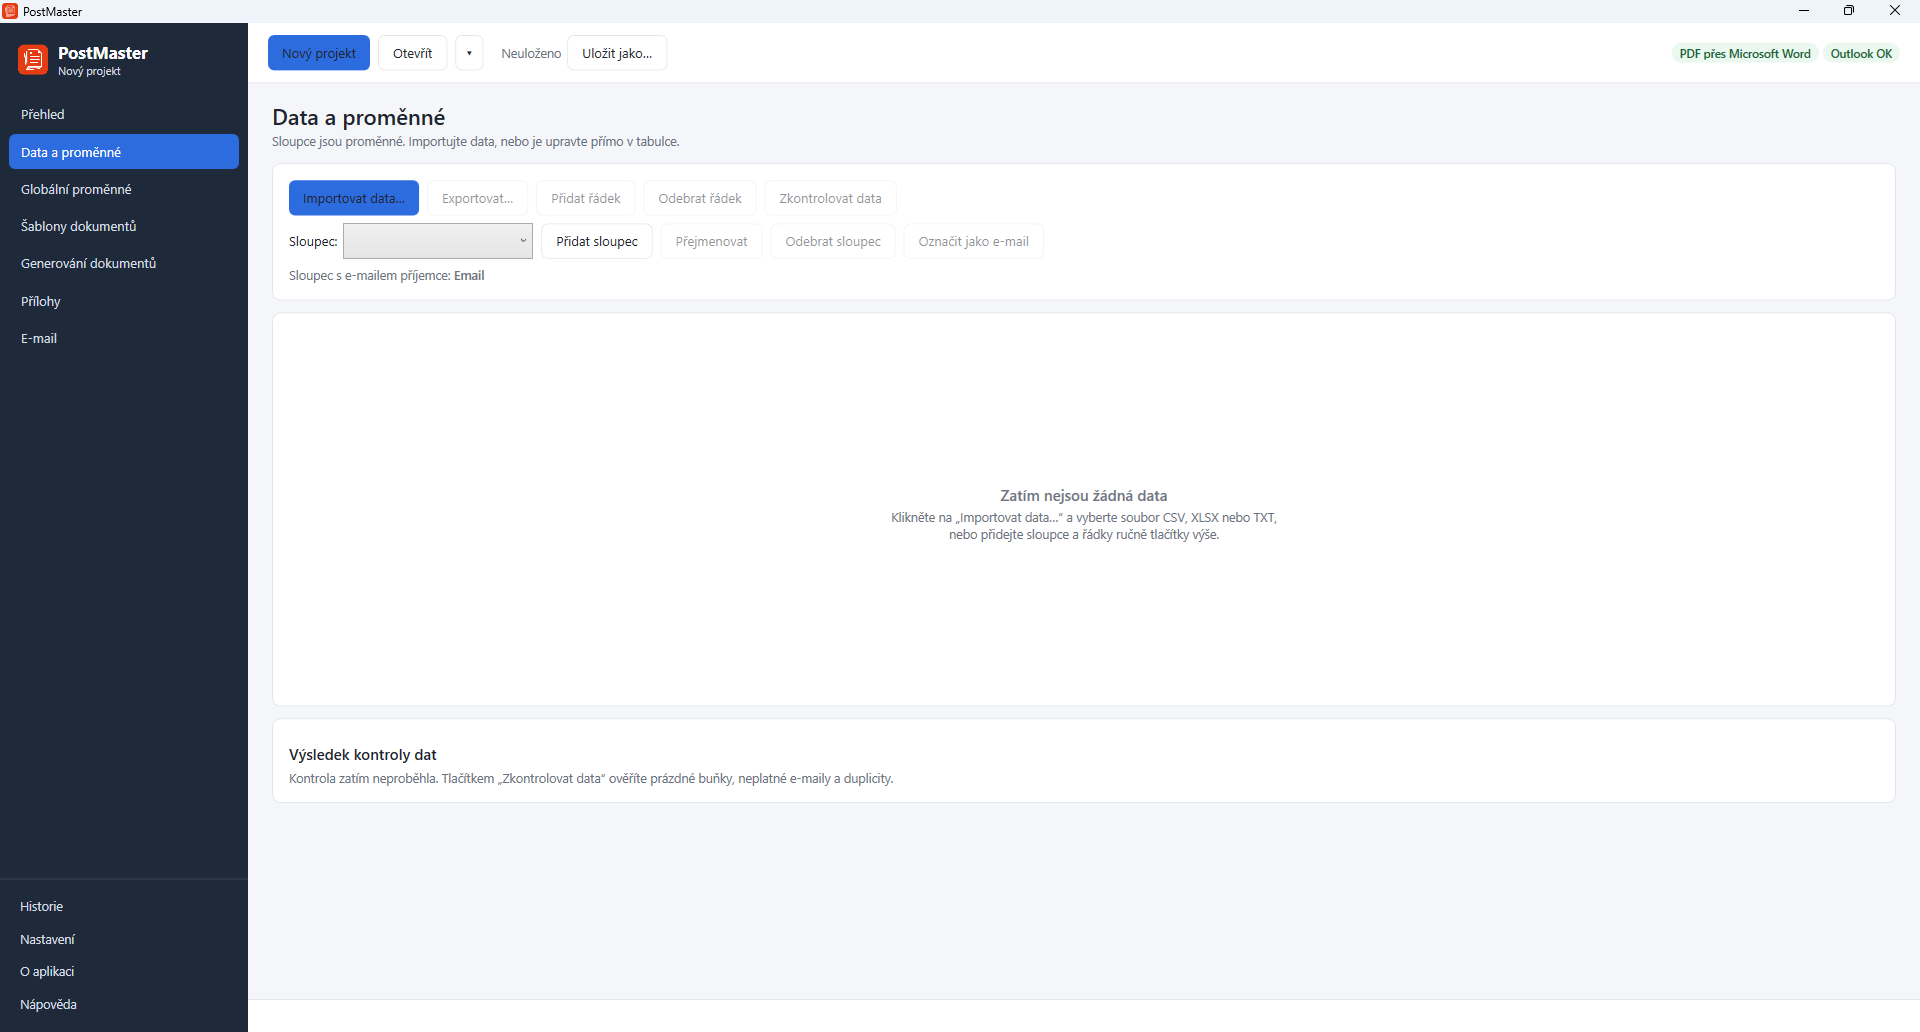Click the restore window button
Image resolution: width=1920 pixels, height=1032 pixels.
pyautogui.click(x=1849, y=11)
